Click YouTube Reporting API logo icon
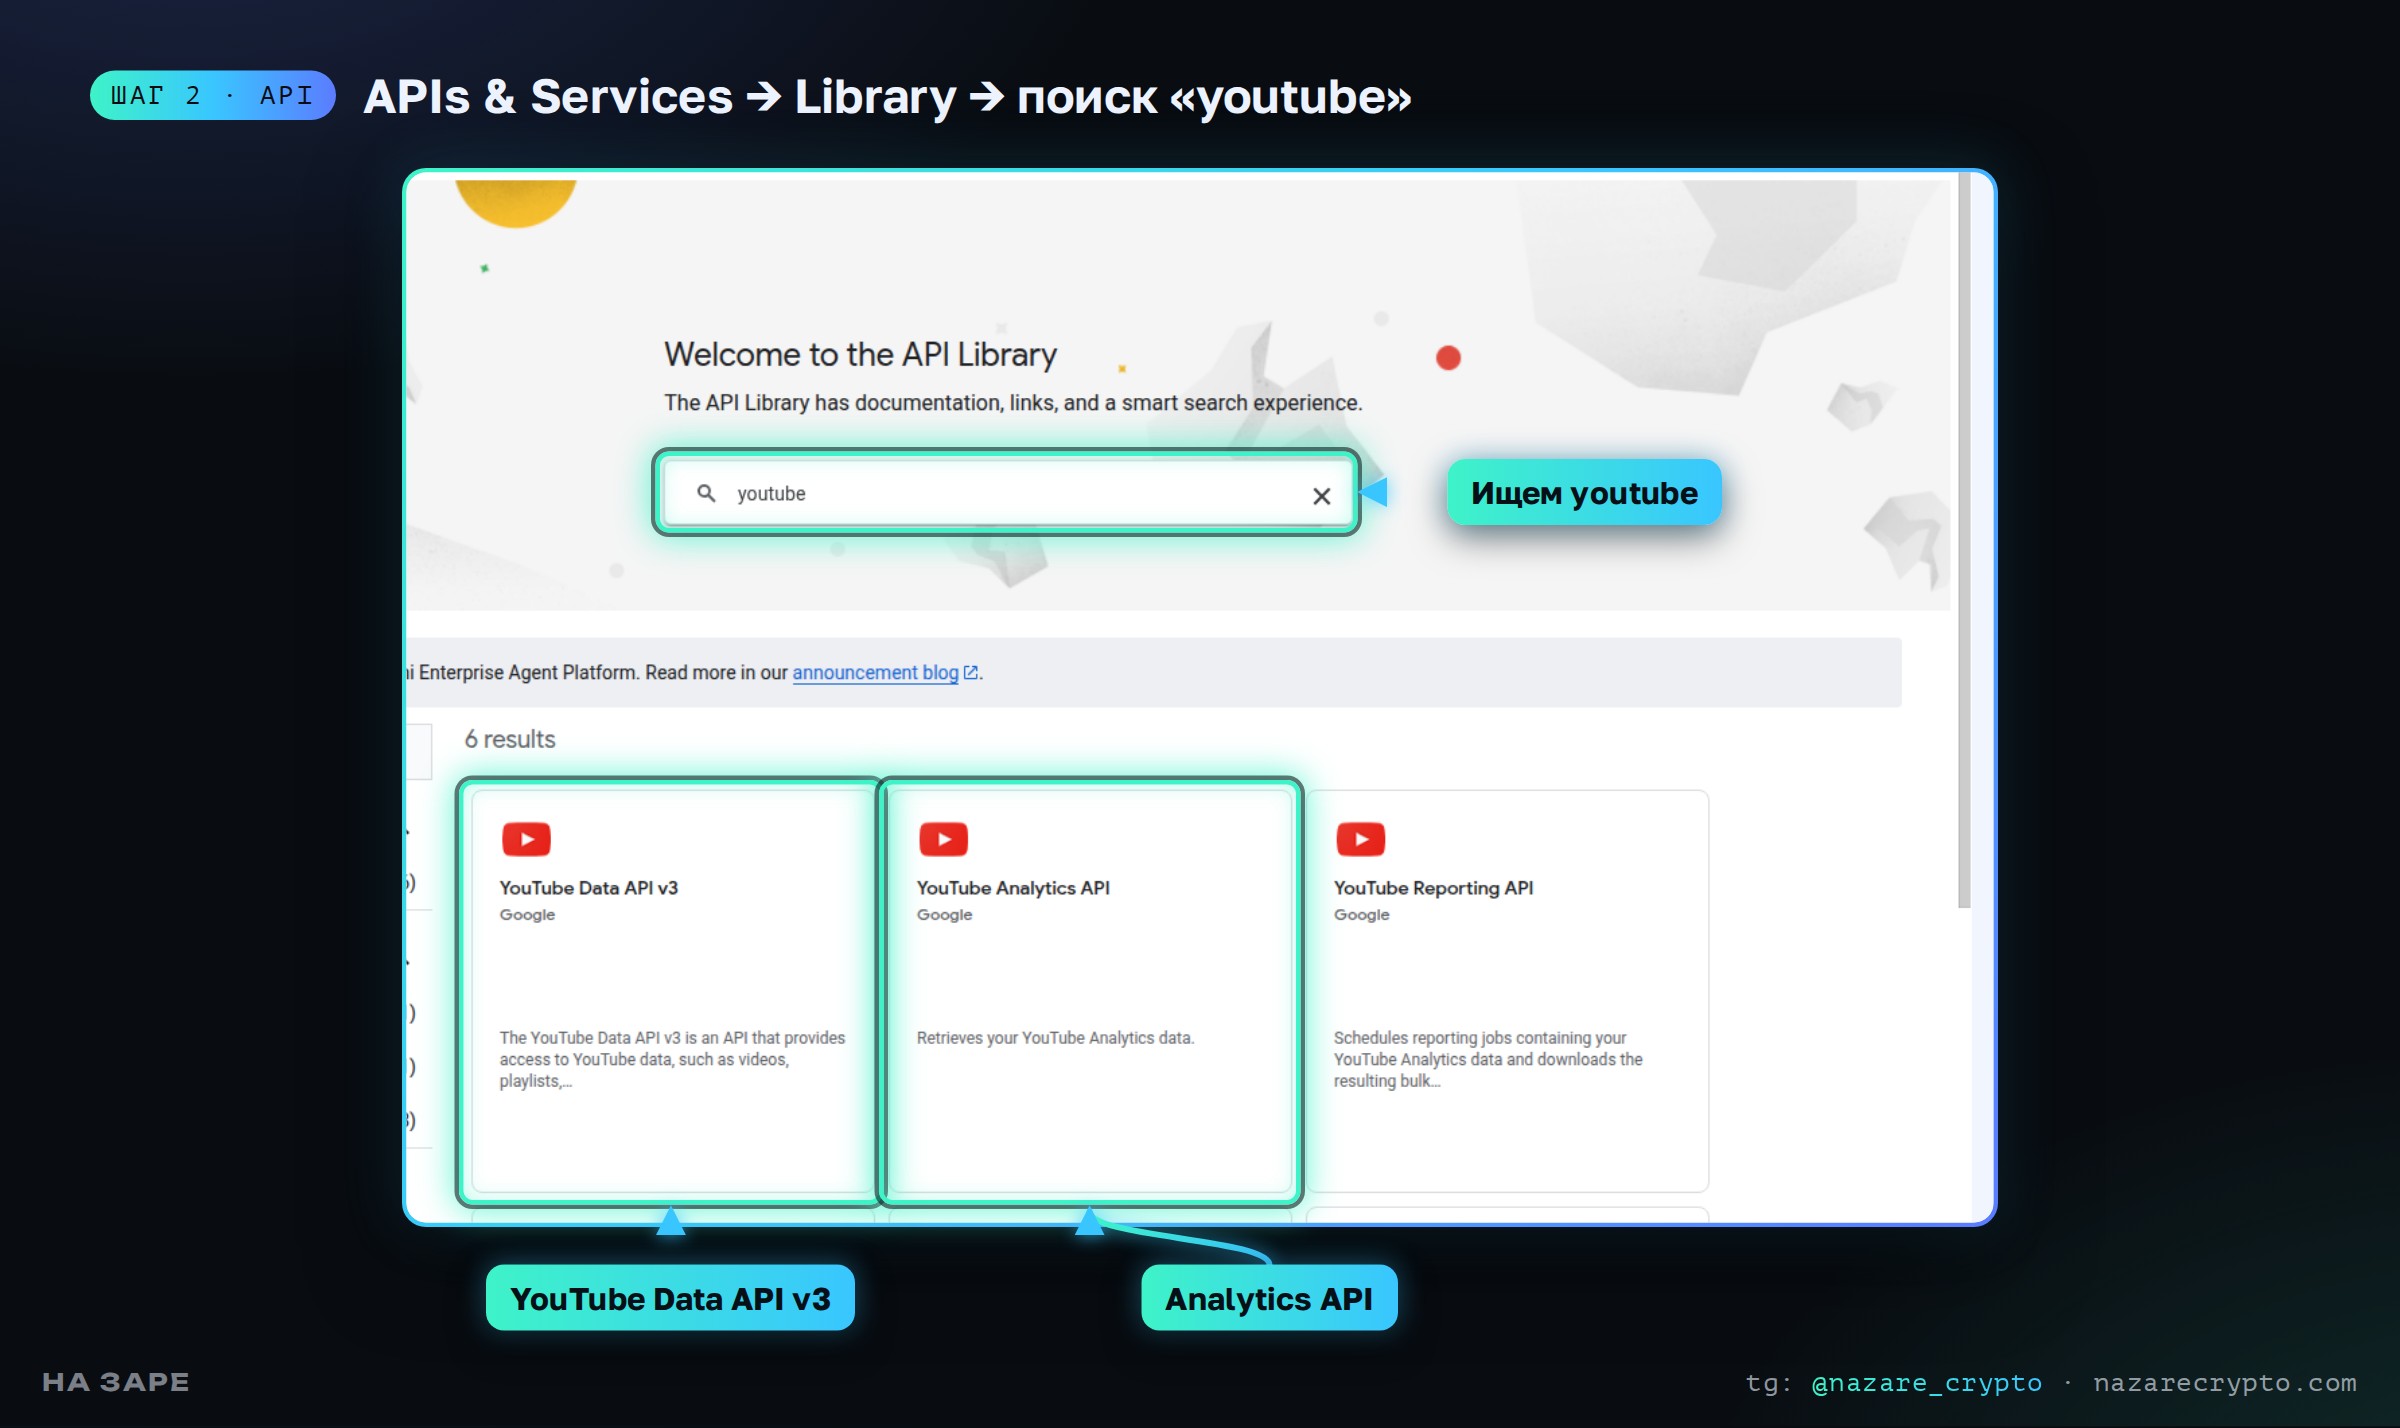 (1360, 839)
